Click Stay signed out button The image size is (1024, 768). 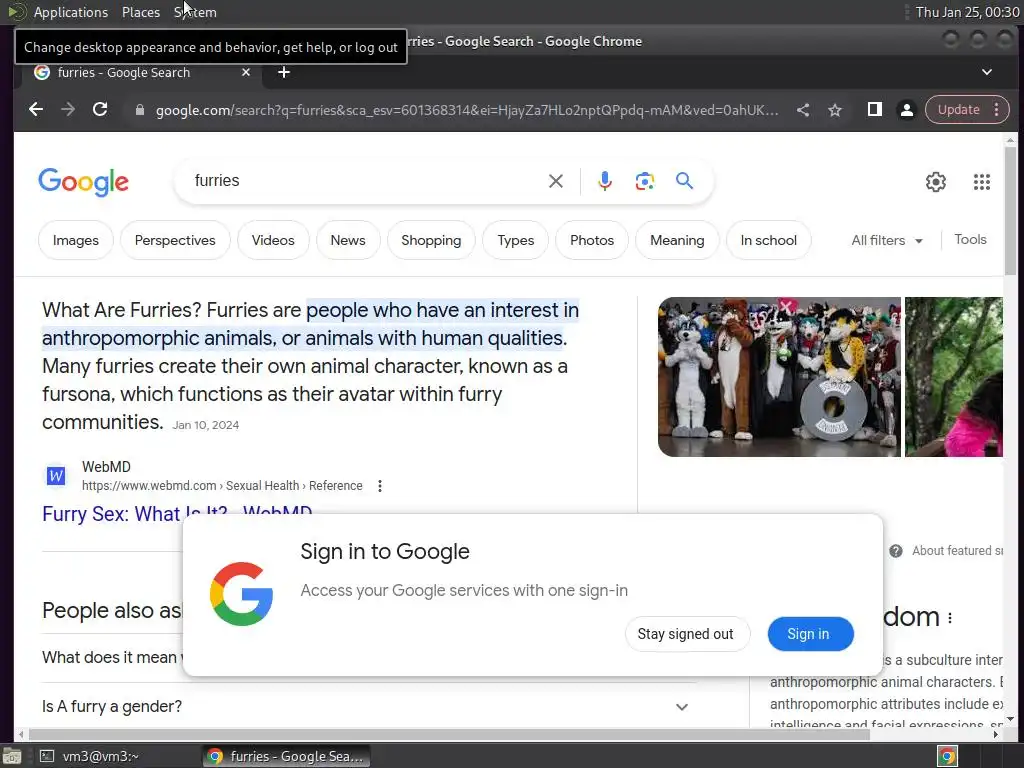click(x=688, y=634)
